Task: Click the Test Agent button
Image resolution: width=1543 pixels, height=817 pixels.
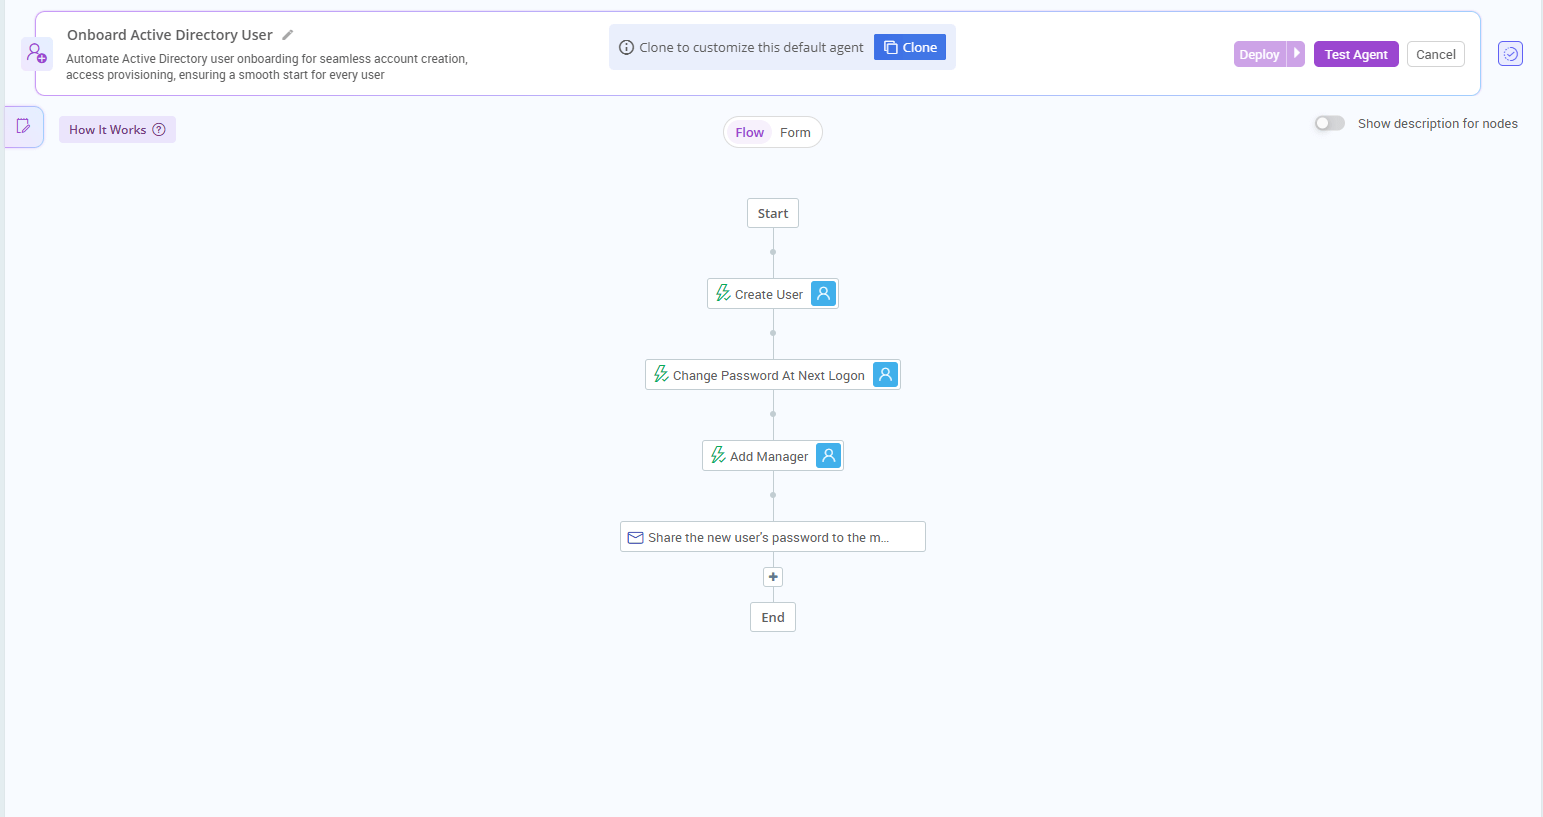Action: [1355, 54]
